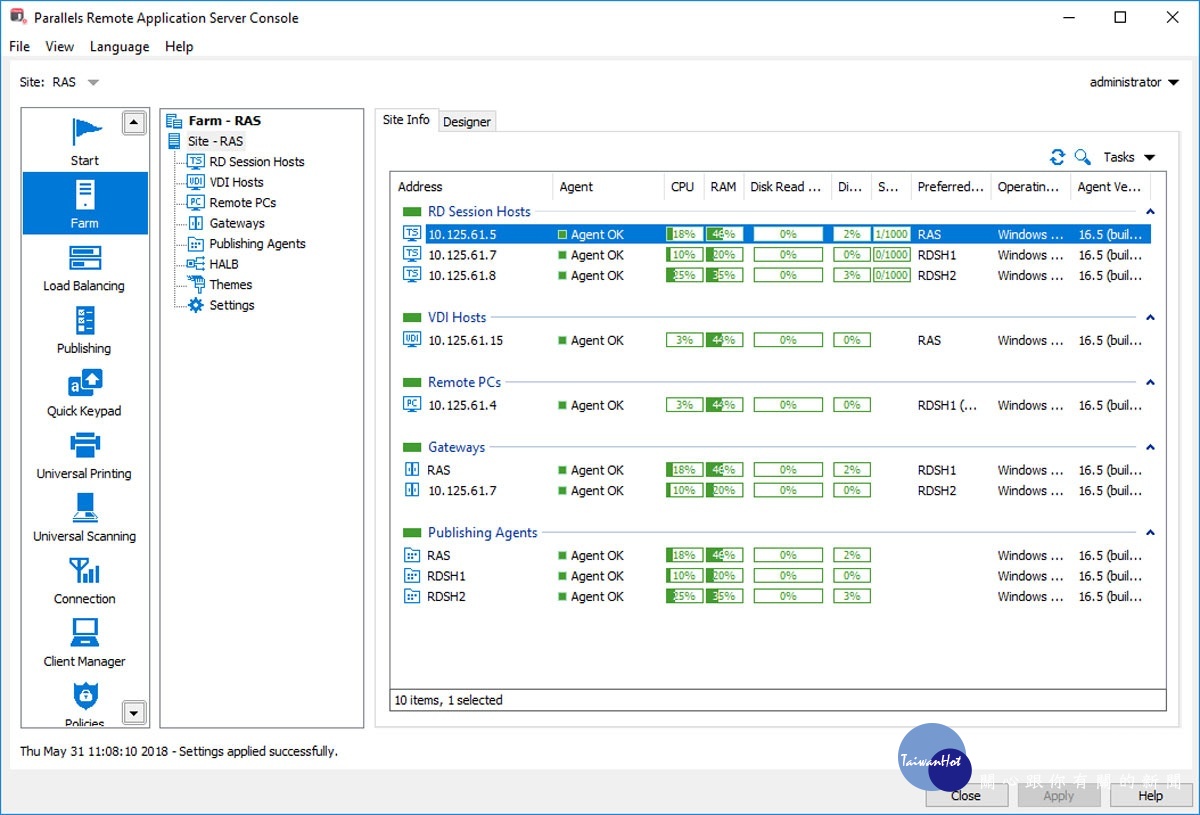Screen dimensions: 1200x815
Task: Select the Farm category icon
Action: [85, 203]
